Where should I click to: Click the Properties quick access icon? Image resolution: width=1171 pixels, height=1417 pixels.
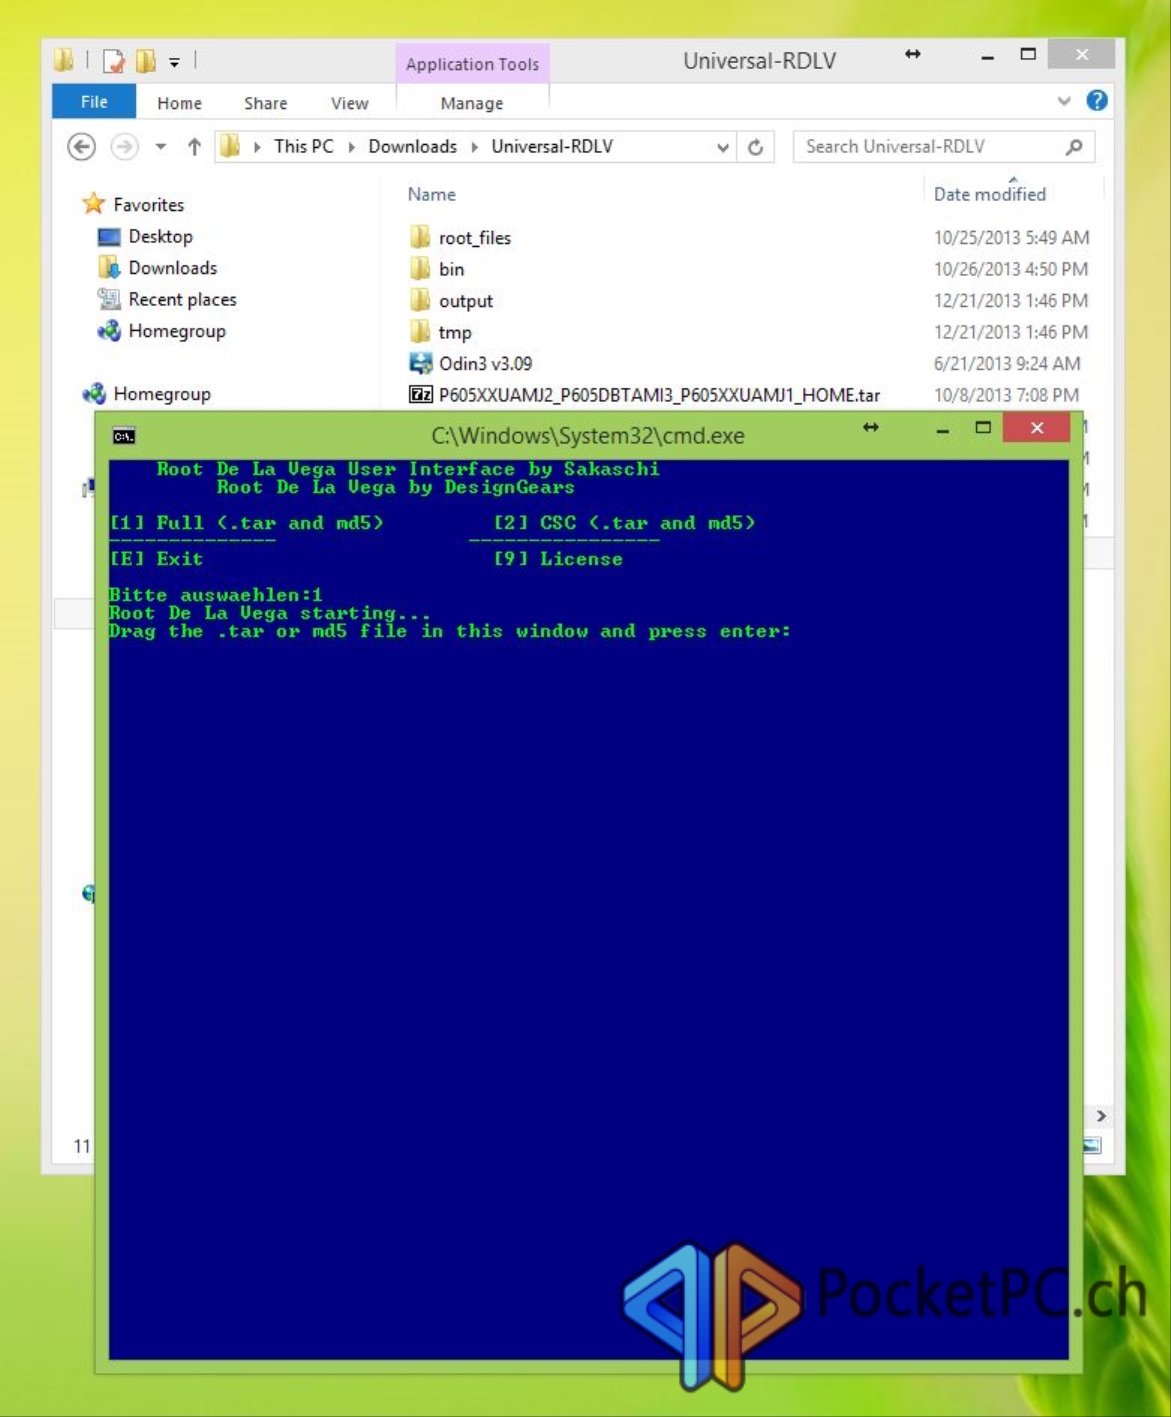tap(114, 62)
